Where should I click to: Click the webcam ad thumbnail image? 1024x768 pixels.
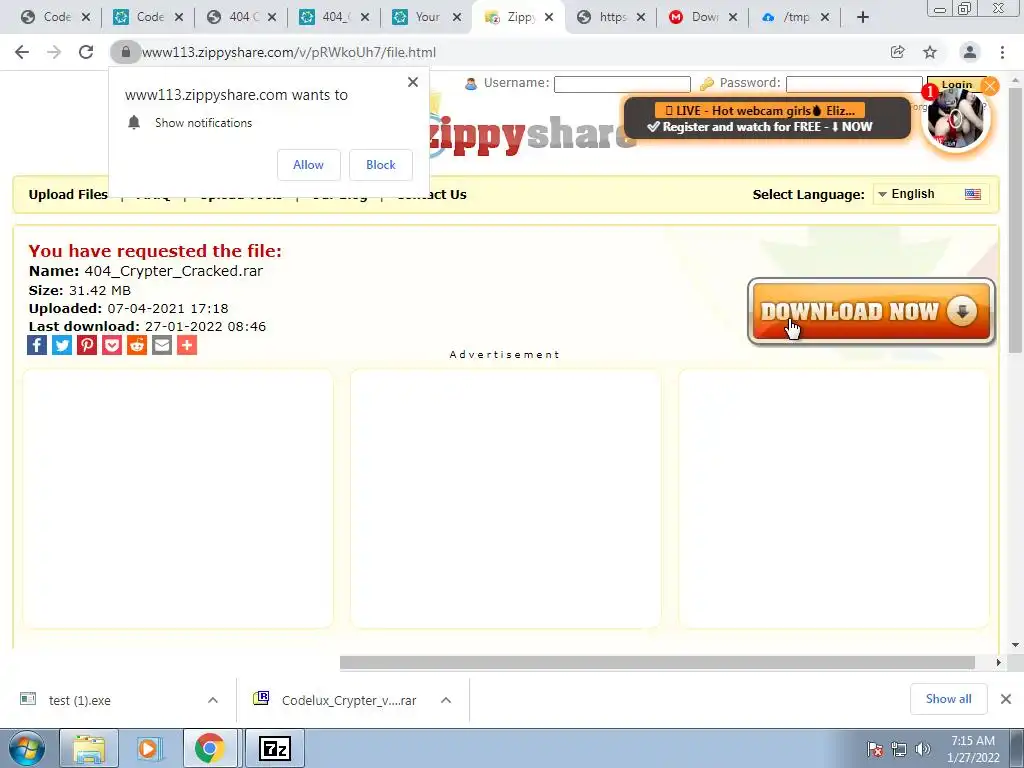click(x=956, y=120)
